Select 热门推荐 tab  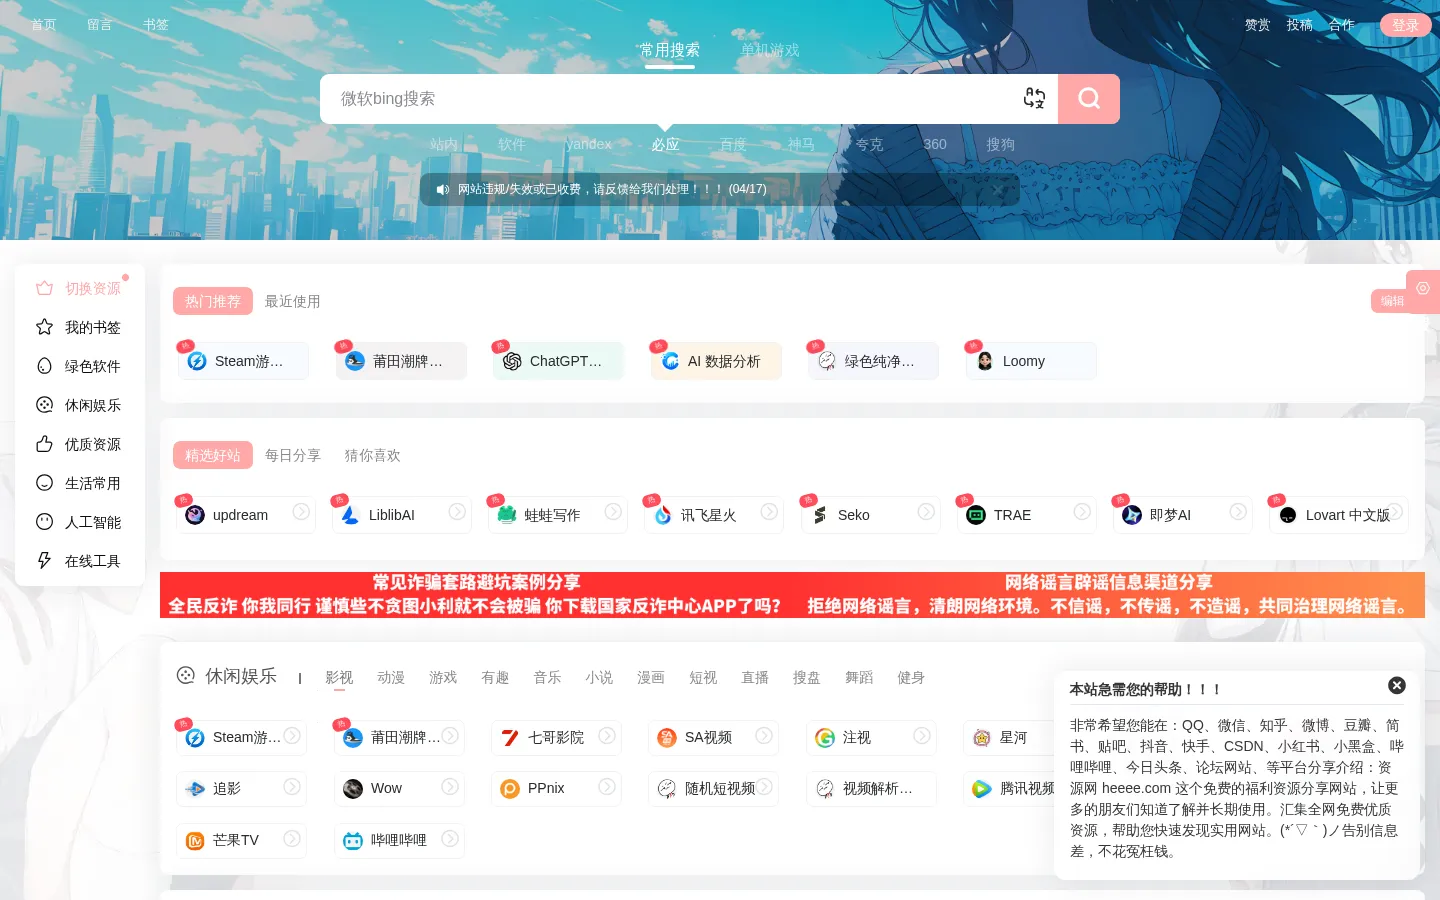coord(213,301)
